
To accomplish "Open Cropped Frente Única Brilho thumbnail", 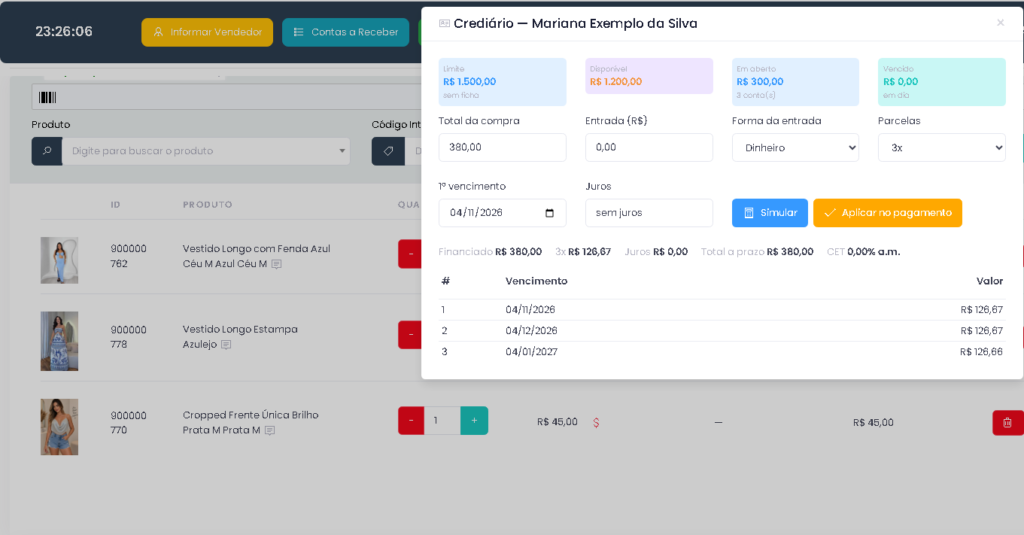I will point(59,427).
